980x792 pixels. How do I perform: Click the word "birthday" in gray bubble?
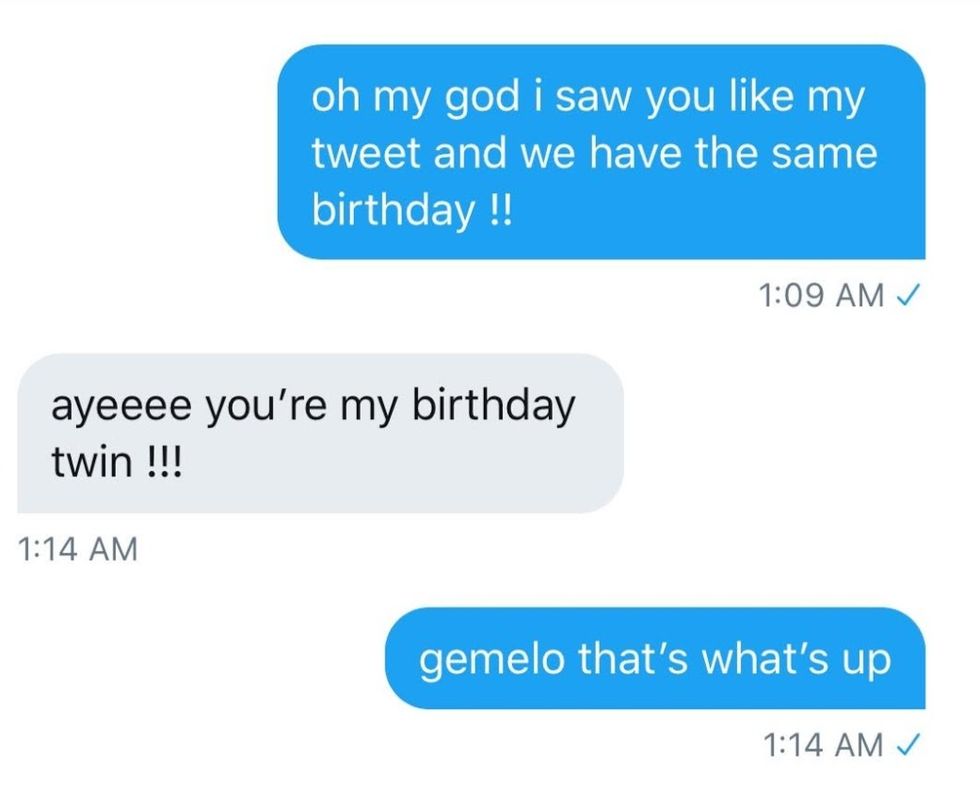click(x=493, y=410)
